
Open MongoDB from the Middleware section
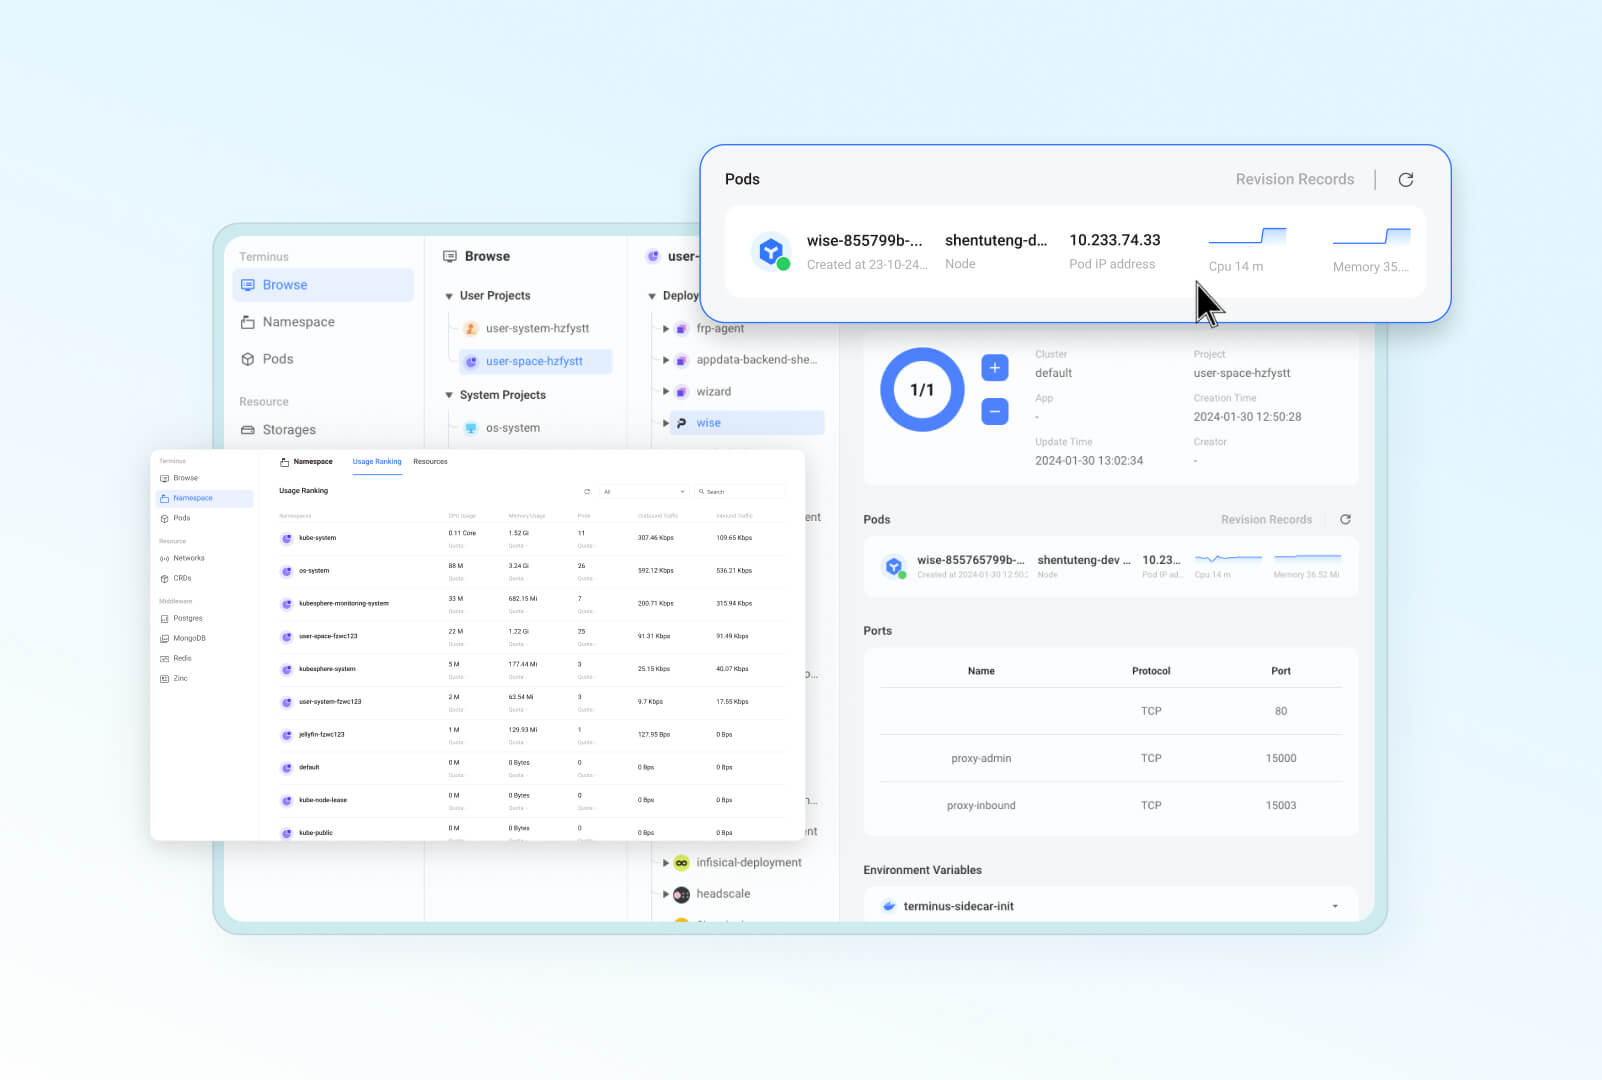[x=165, y=638]
